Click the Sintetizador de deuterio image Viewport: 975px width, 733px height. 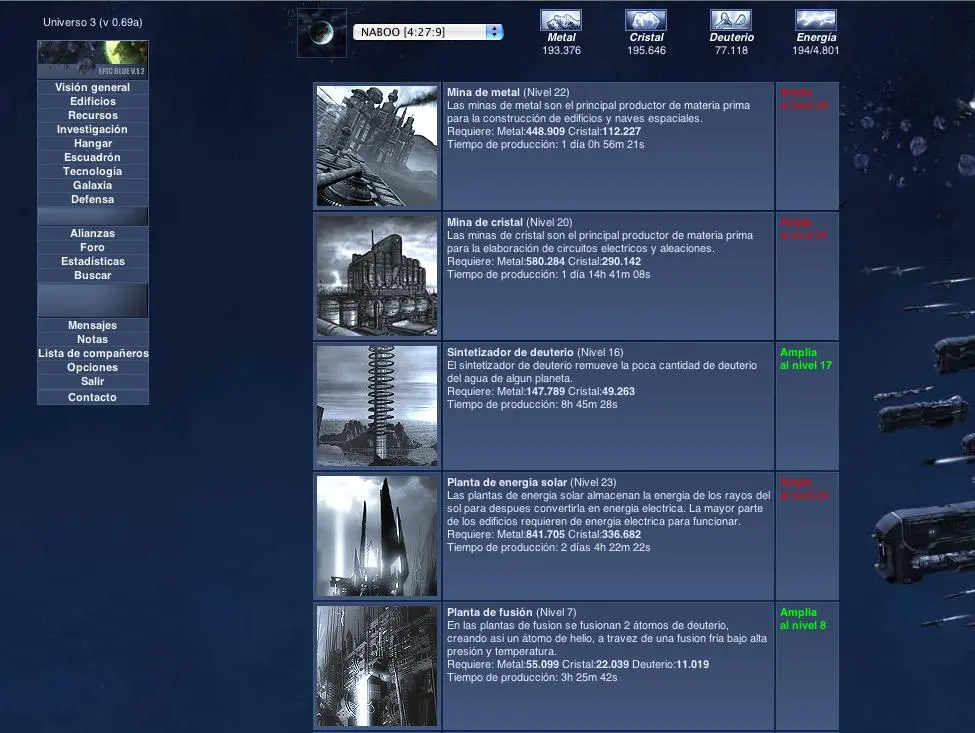point(377,406)
